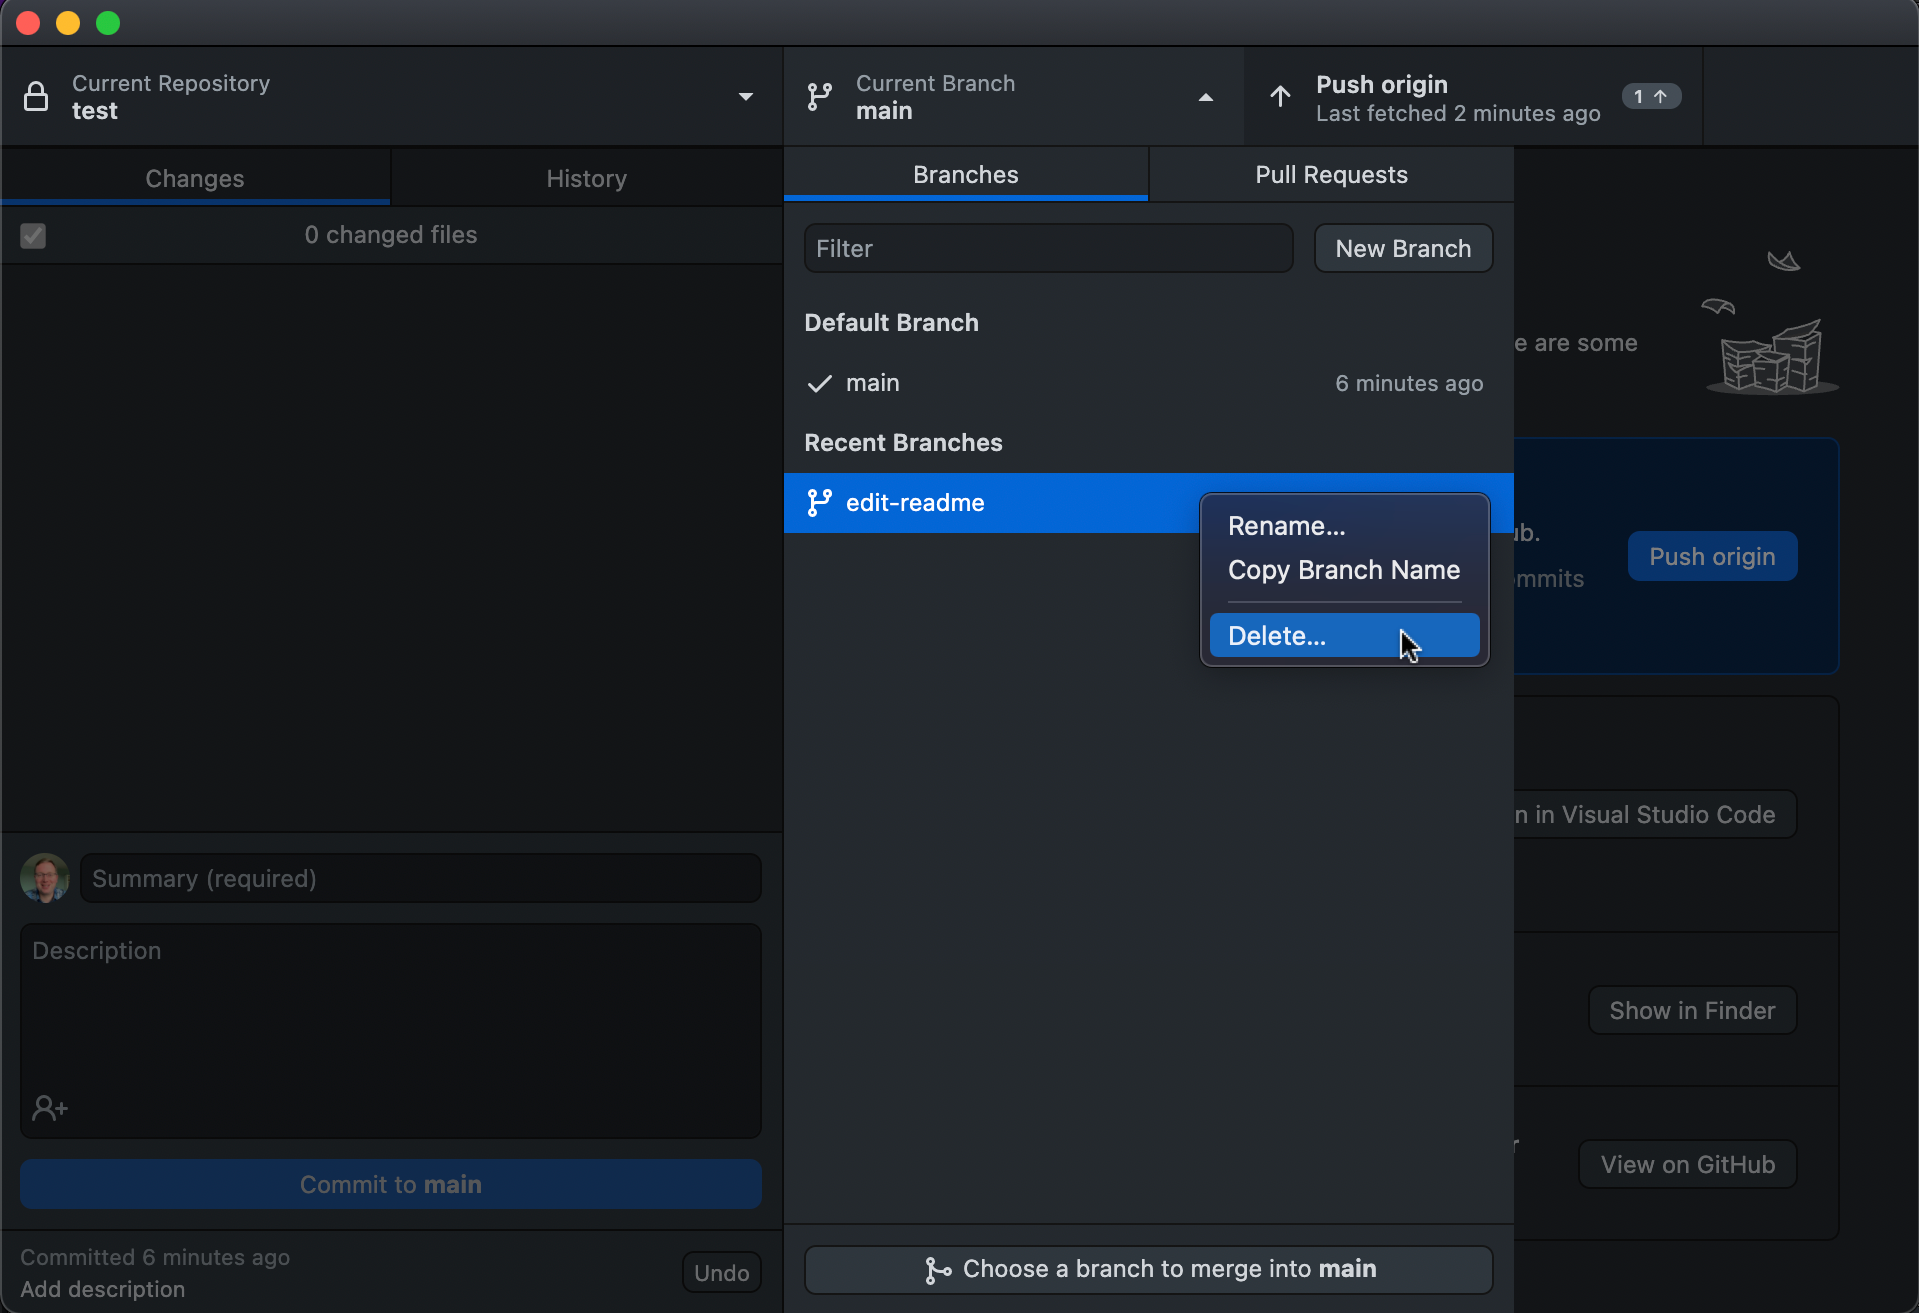
Task: Click the merge icon in the bottom branch bar
Action: coord(938,1269)
